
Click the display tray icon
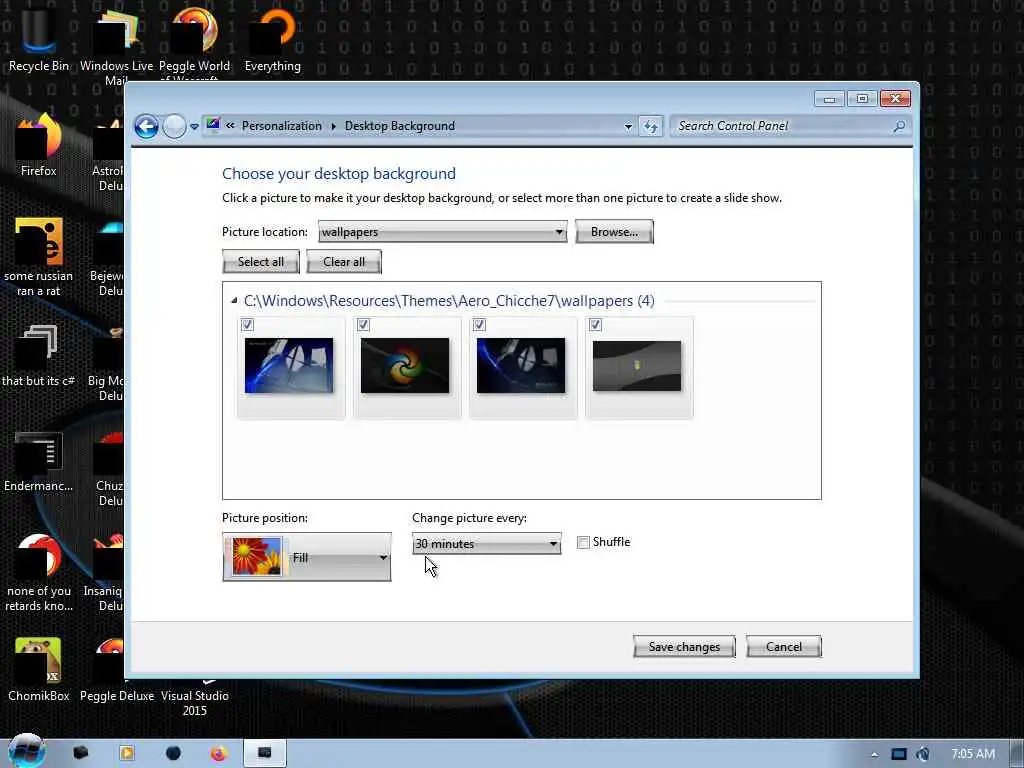pyautogui.click(x=899, y=754)
